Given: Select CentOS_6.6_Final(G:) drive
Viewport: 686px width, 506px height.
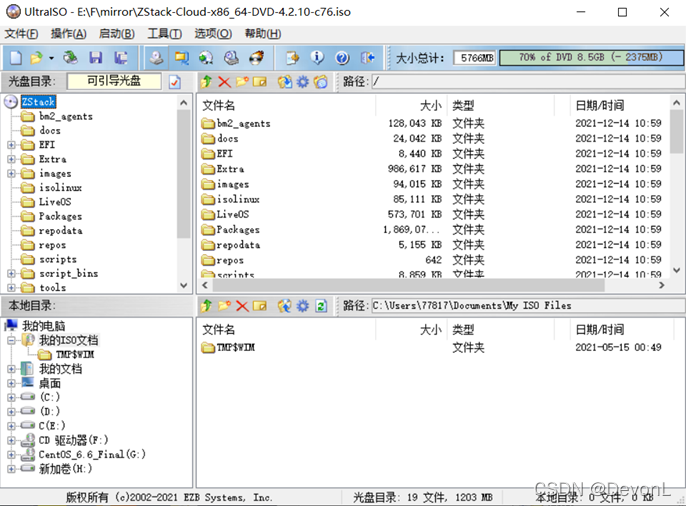Looking at the screenshot, I should 92,455.
